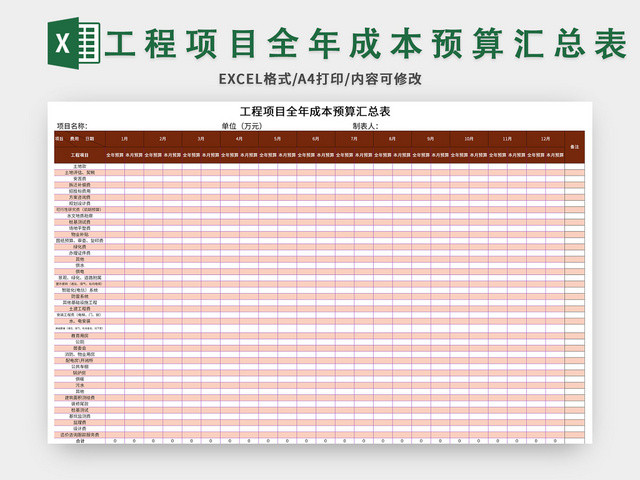The width and height of the screenshot is (640, 480).
Task: Select the 10月 header cell
Action: point(469,139)
